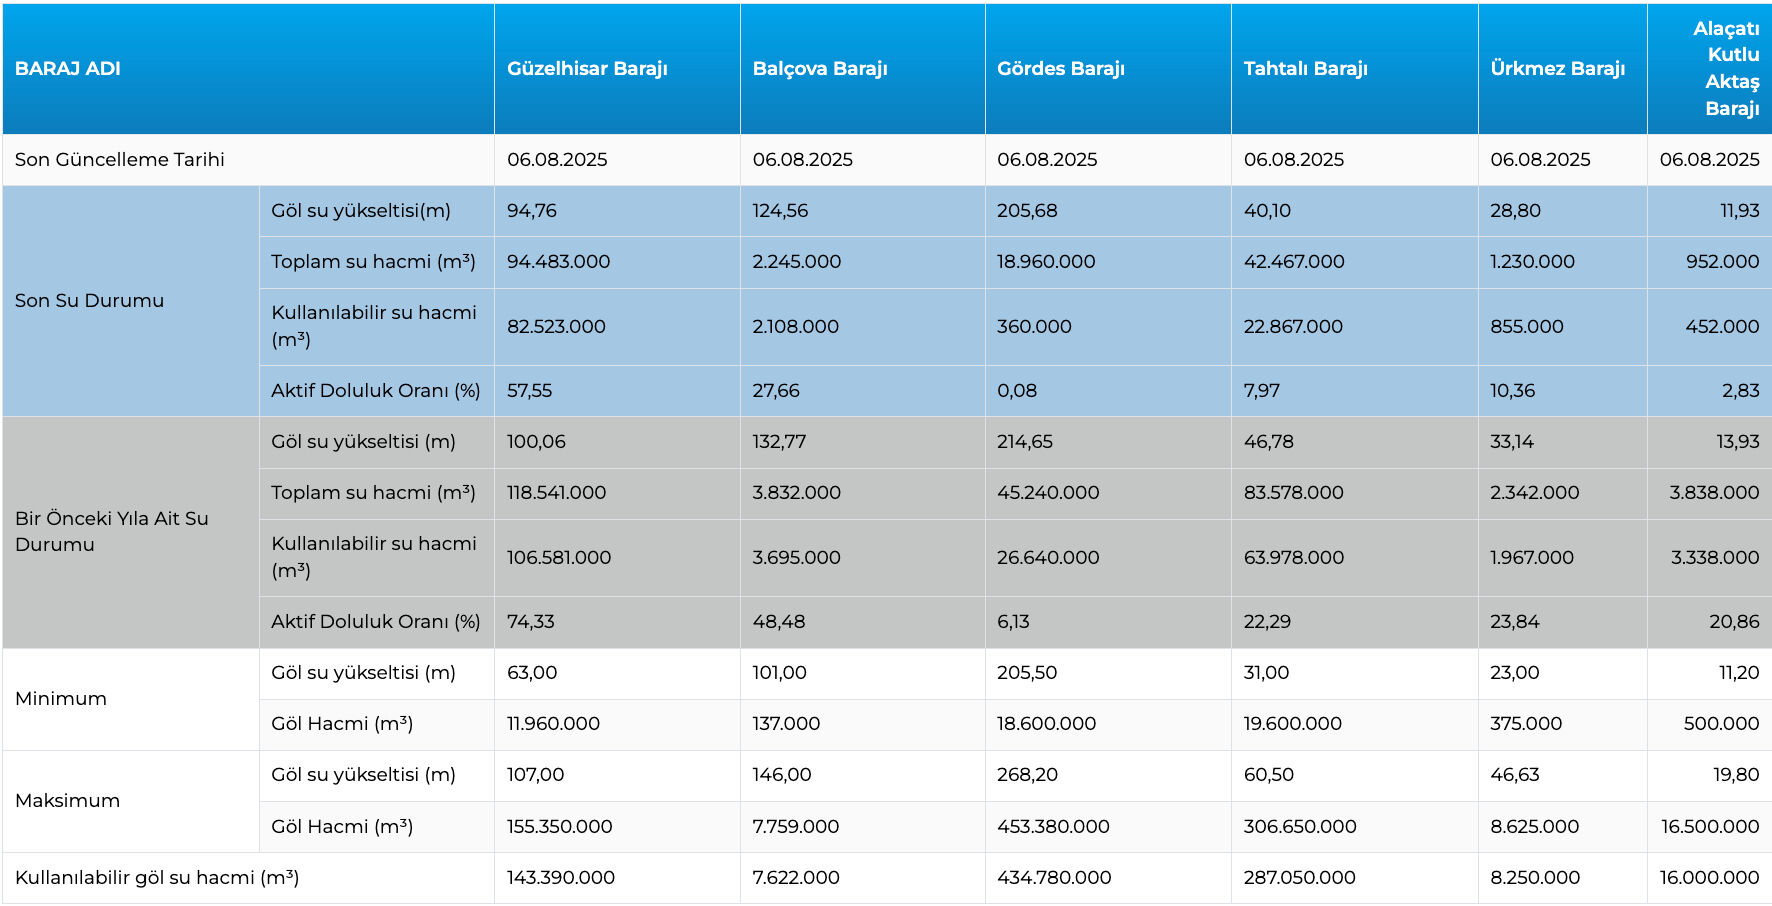This screenshot has height=906, width=1772.
Task: Click the BARAJ ADI column header
Action: pyautogui.click(x=68, y=69)
